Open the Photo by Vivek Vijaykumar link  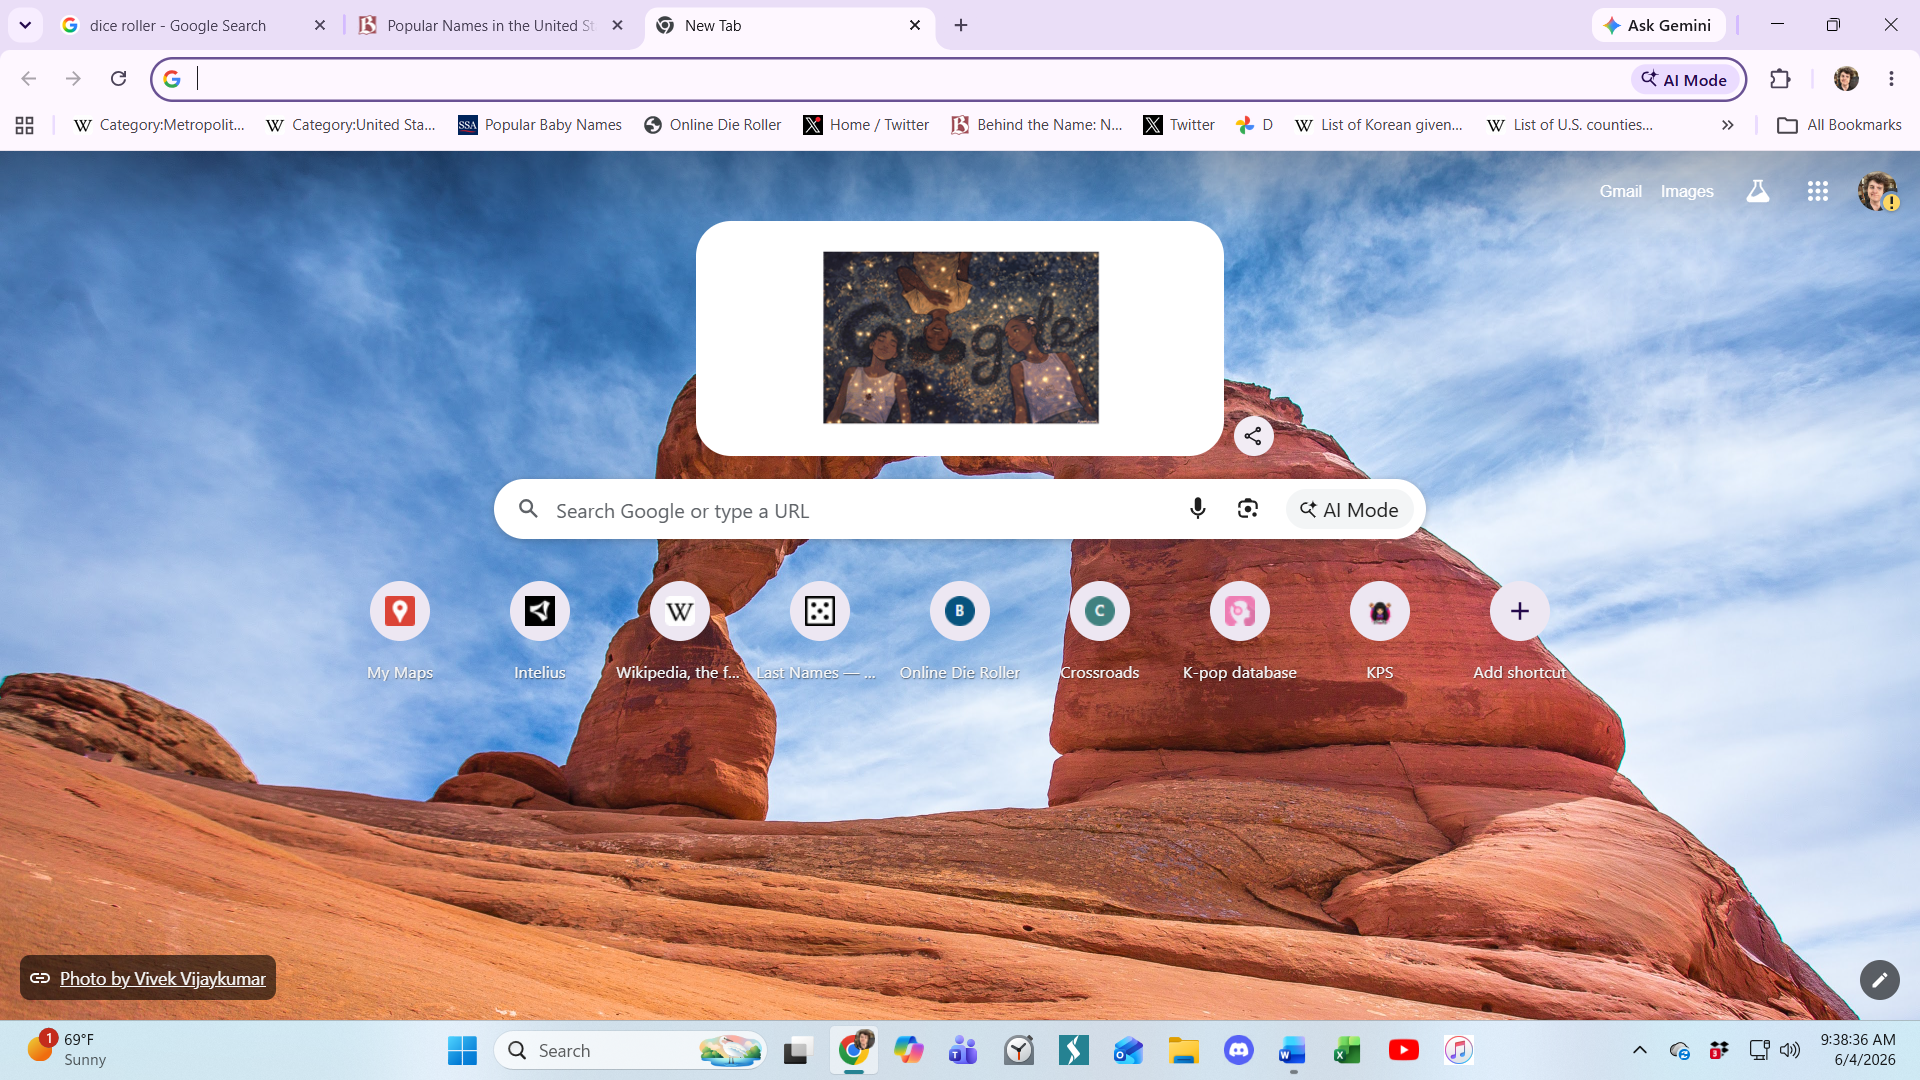148,978
